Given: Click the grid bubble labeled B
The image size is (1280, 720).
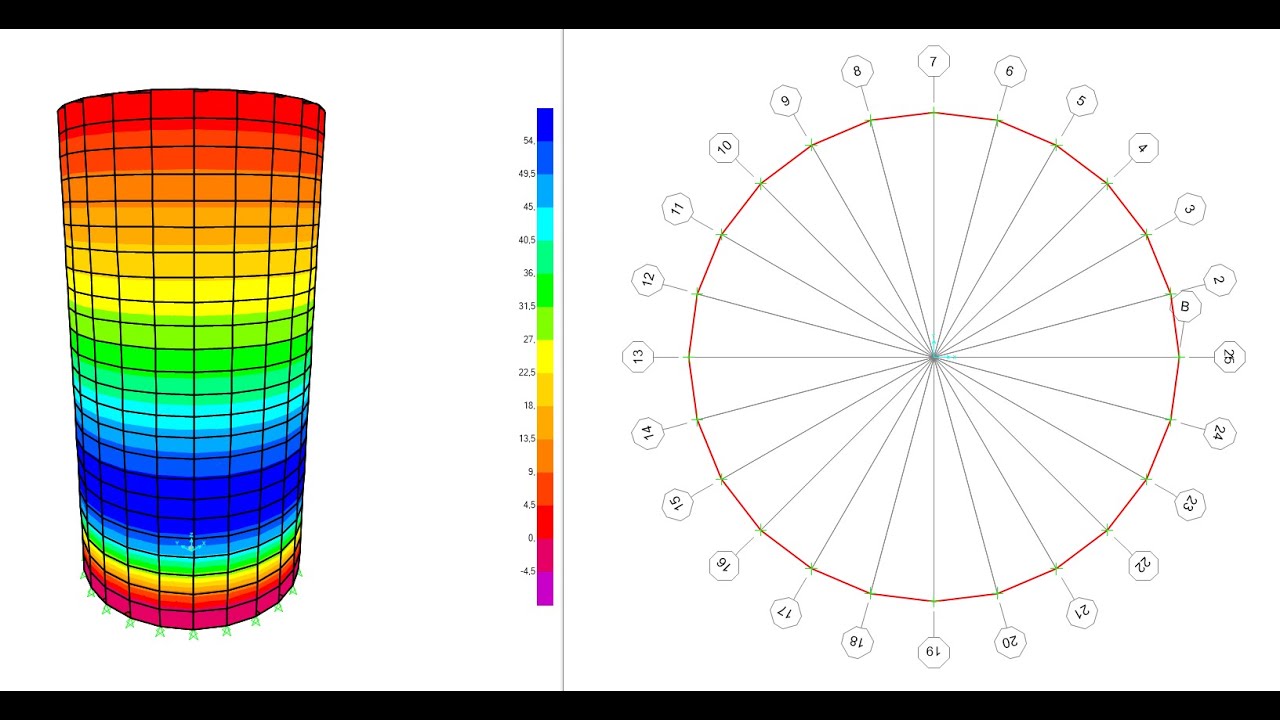Looking at the screenshot, I should coord(1185,306).
